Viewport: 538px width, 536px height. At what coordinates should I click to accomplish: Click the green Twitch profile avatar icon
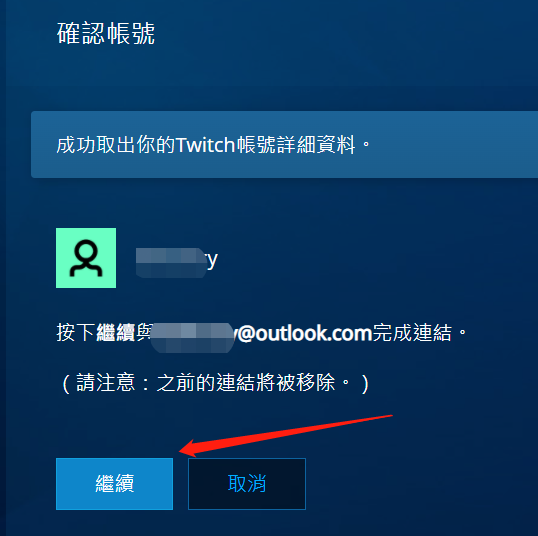(x=86, y=258)
